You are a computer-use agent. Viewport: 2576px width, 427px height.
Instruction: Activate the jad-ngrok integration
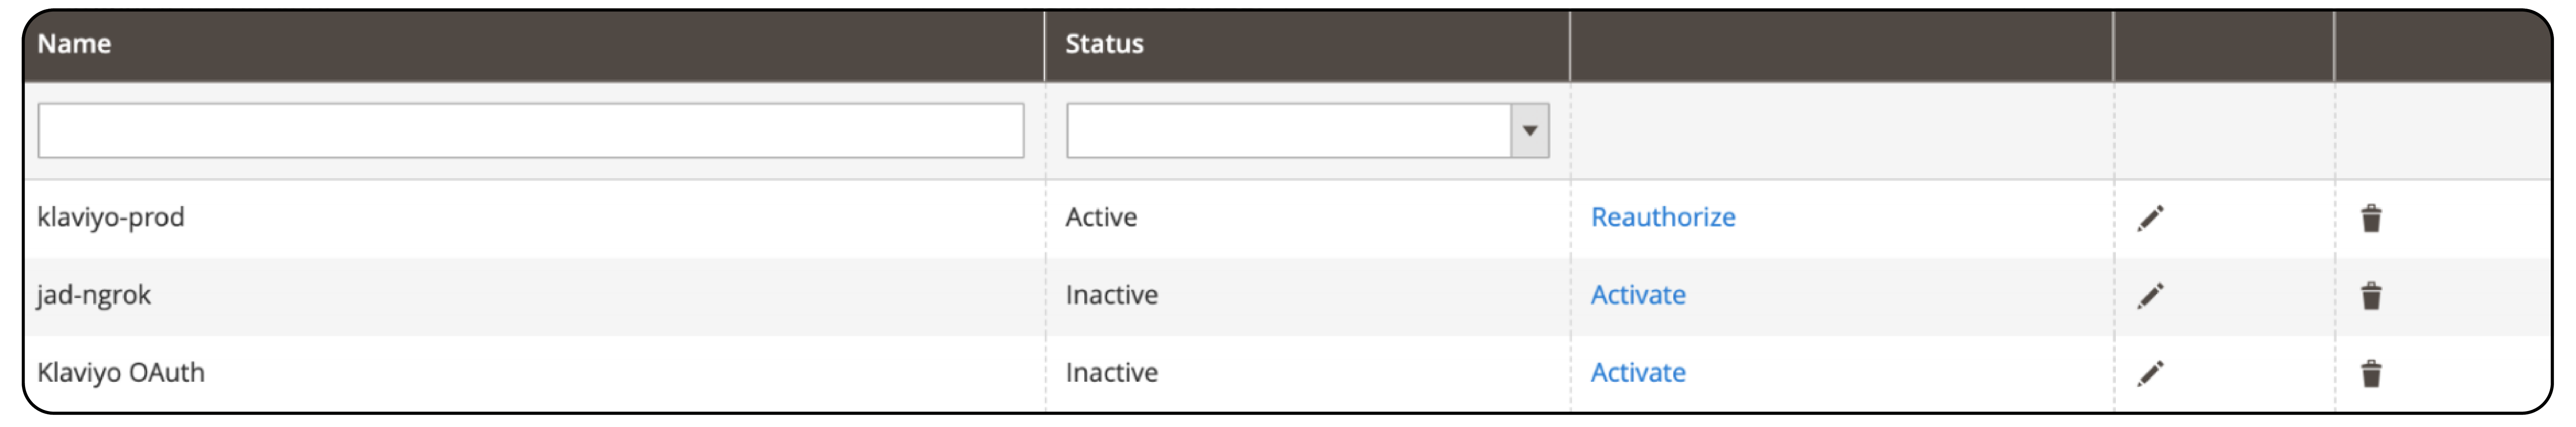pyautogui.click(x=1638, y=295)
